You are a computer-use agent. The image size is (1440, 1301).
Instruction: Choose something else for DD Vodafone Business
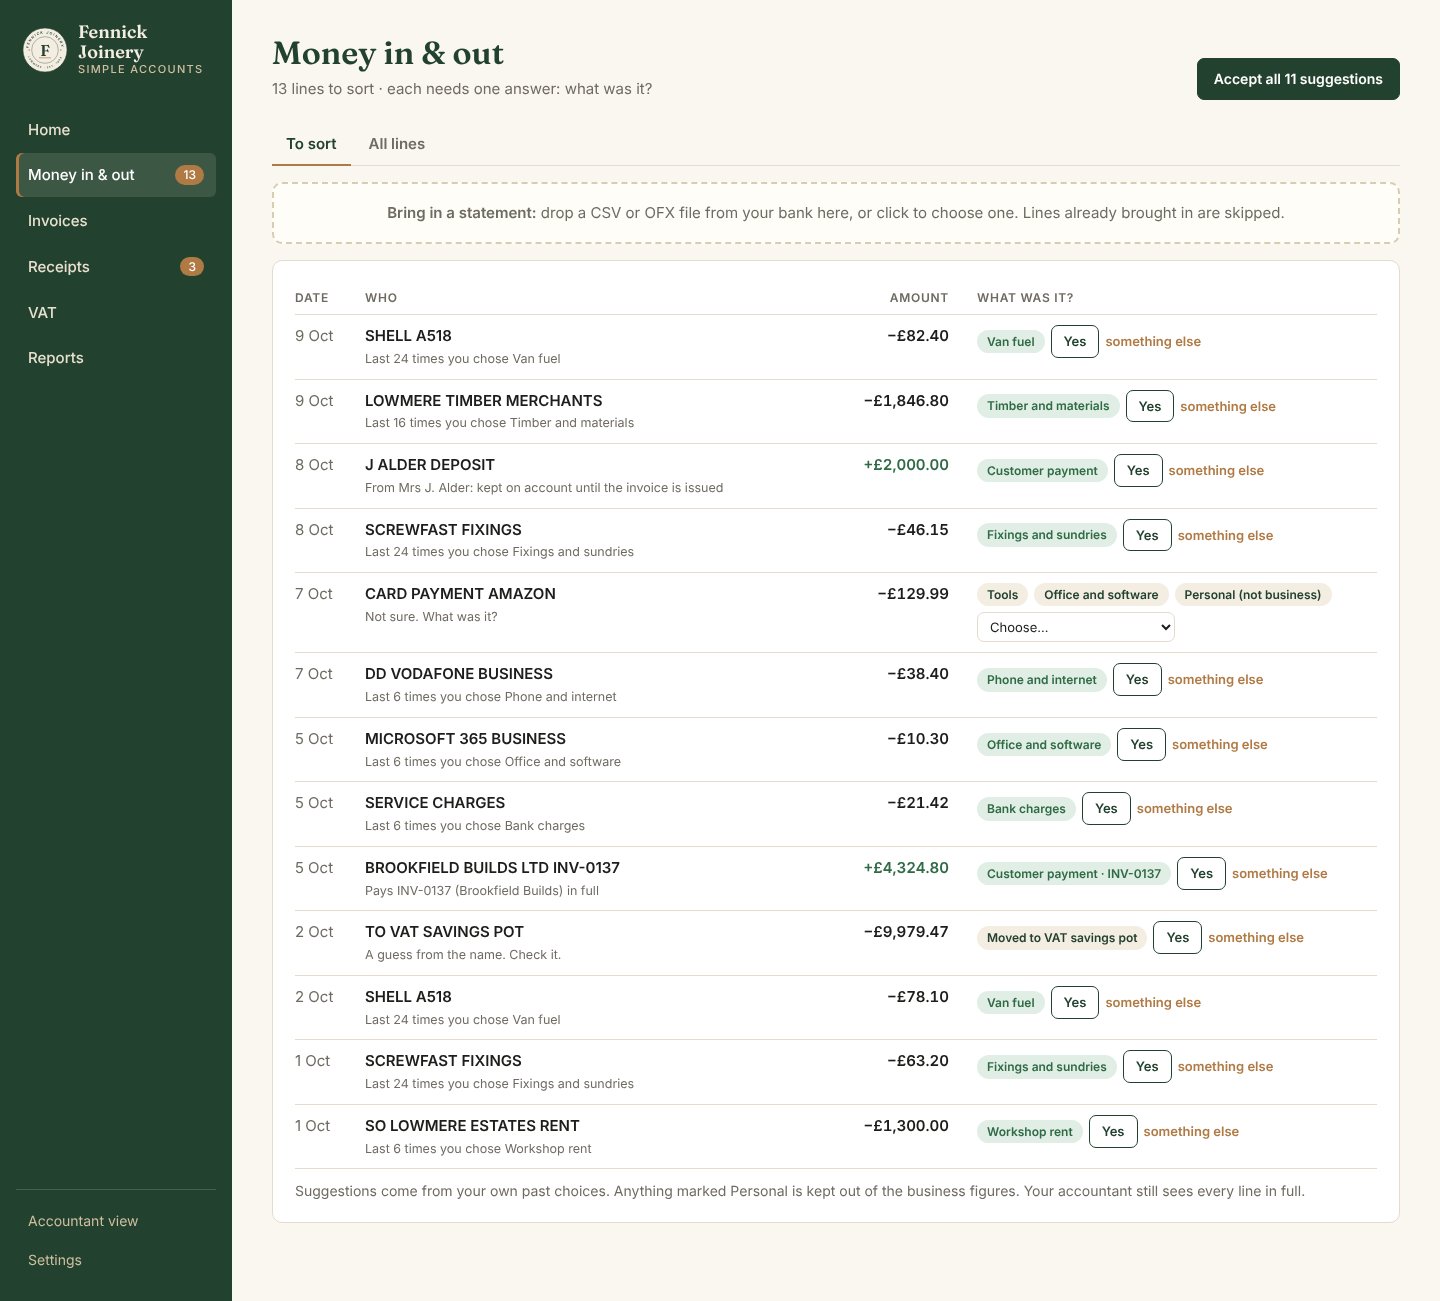(1215, 679)
